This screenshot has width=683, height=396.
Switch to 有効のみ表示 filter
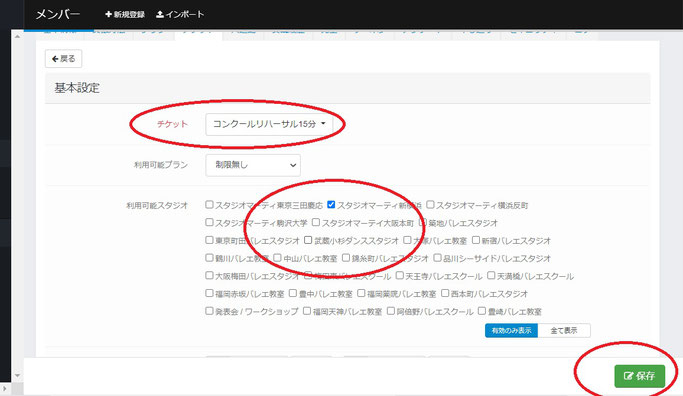(511, 331)
